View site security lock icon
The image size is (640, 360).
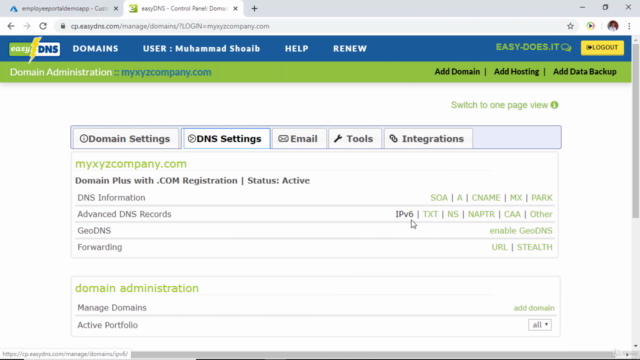(62, 26)
